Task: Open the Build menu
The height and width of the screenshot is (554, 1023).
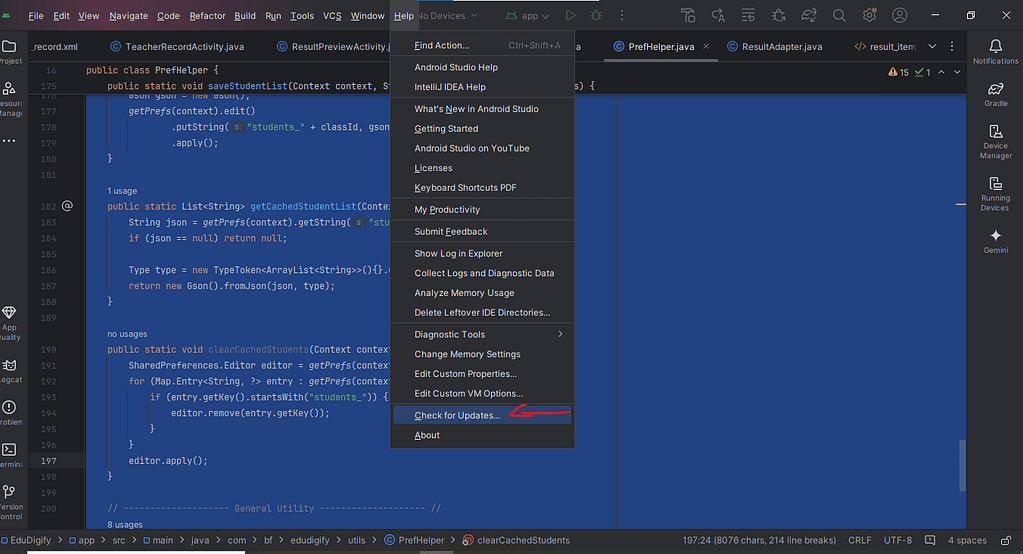Action: 245,16
